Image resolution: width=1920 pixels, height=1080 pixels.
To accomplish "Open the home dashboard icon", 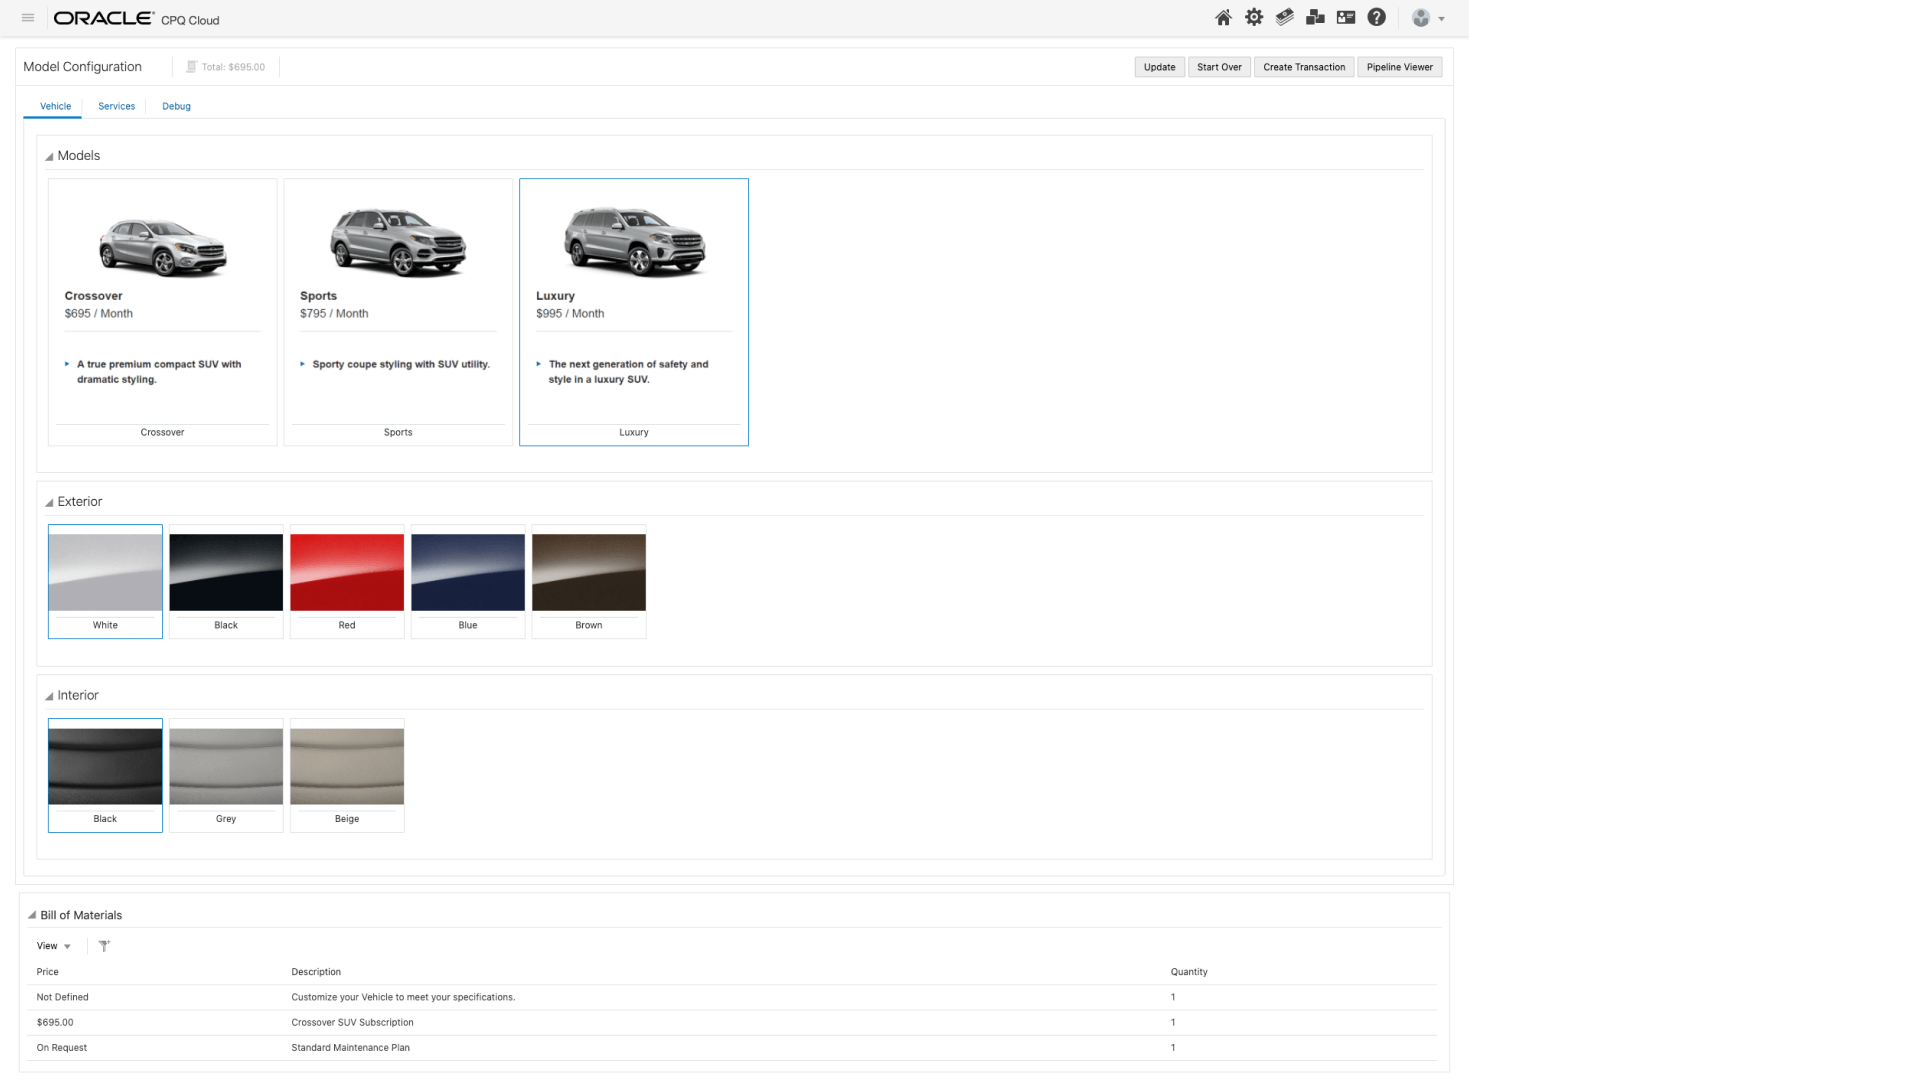I will (x=1222, y=17).
